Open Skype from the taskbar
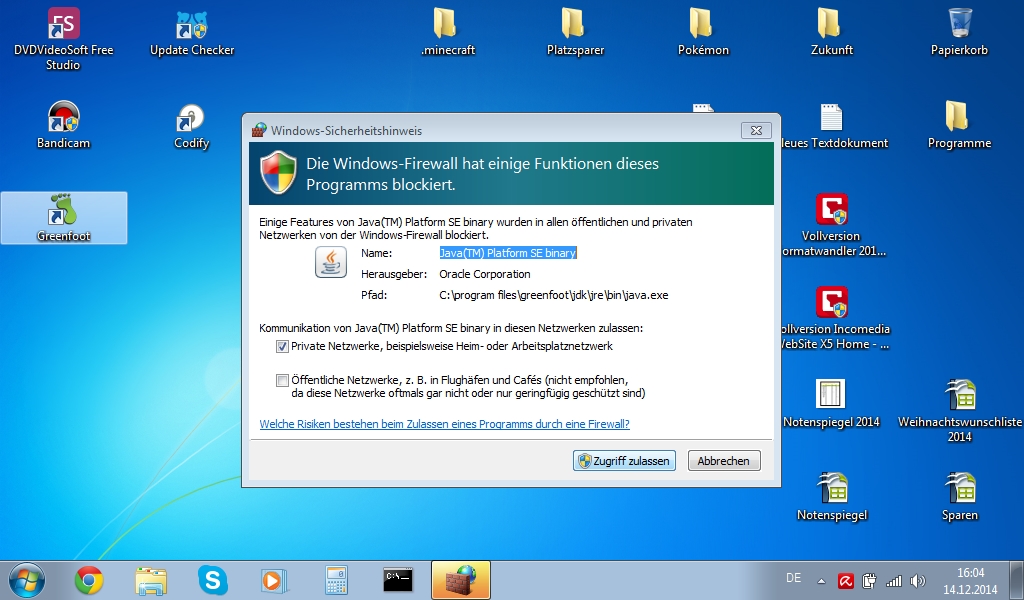This screenshot has height=600, width=1024. [x=213, y=580]
